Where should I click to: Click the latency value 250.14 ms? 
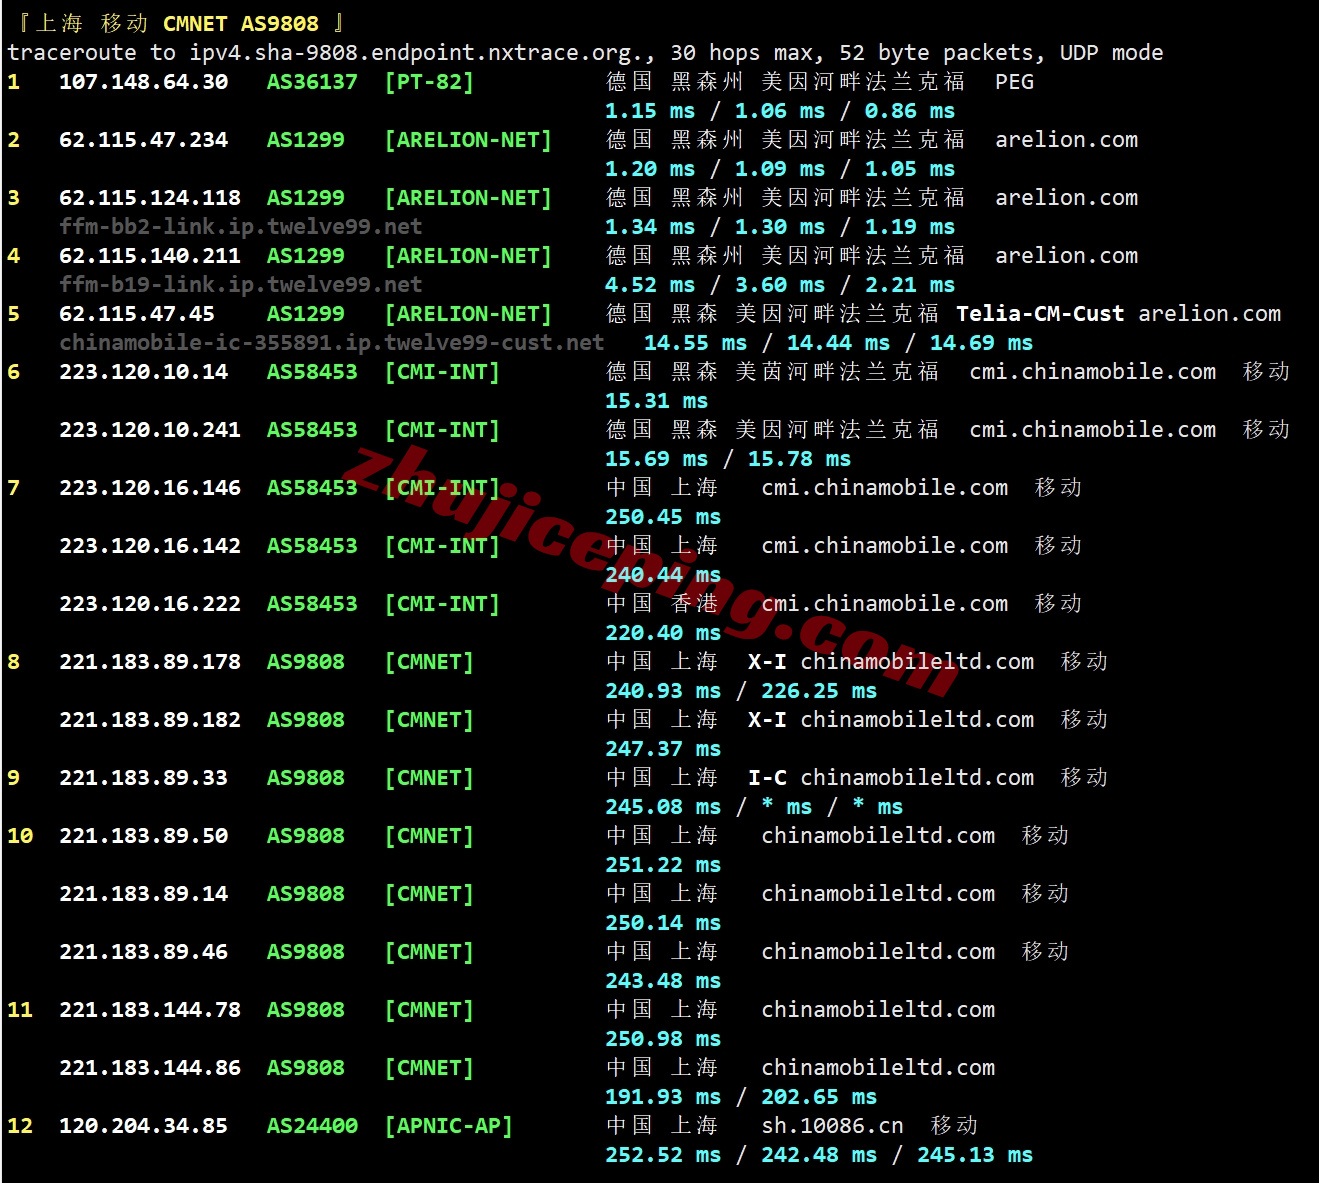pos(663,923)
